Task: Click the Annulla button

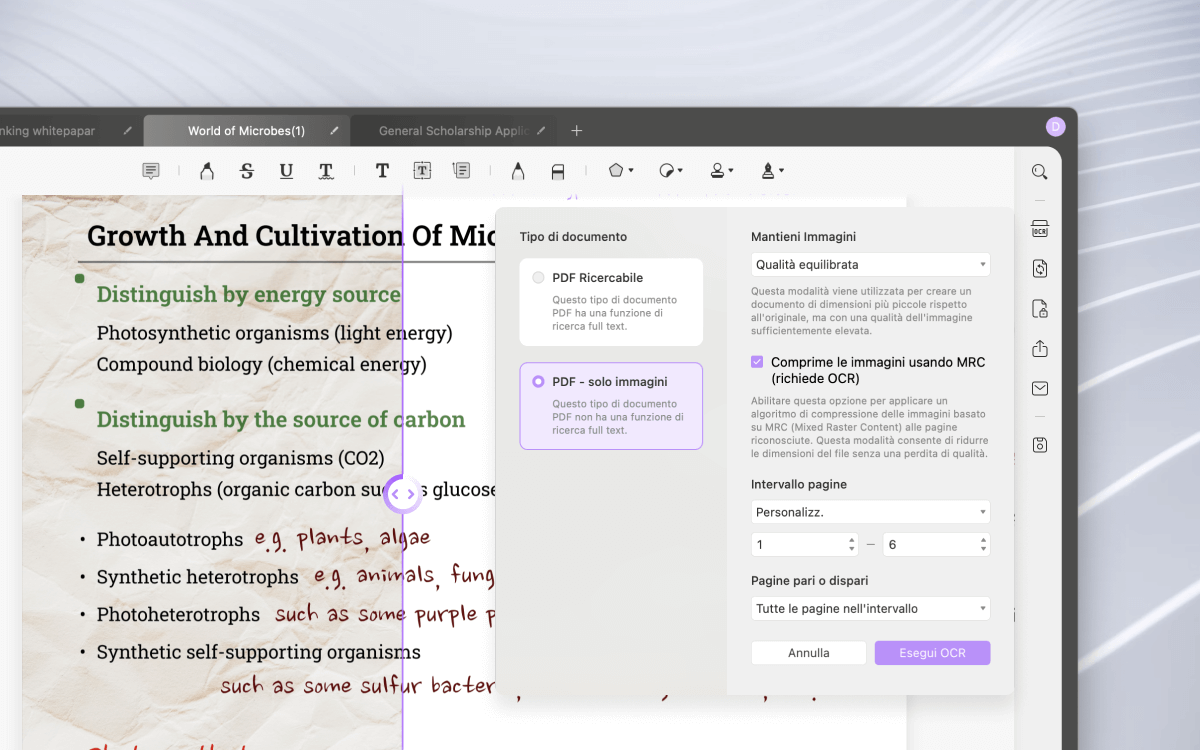Action: [x=809, y=653]
